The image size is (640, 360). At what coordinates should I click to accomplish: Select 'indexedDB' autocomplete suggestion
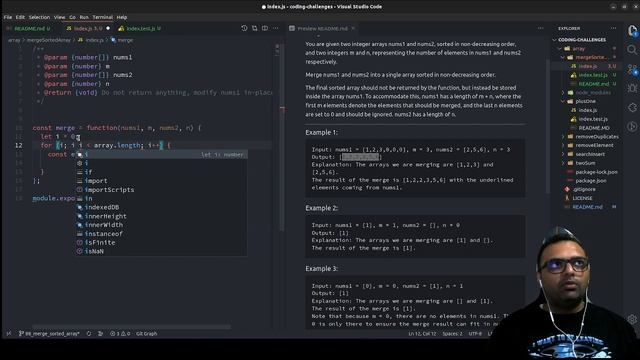tap(161, 207)
